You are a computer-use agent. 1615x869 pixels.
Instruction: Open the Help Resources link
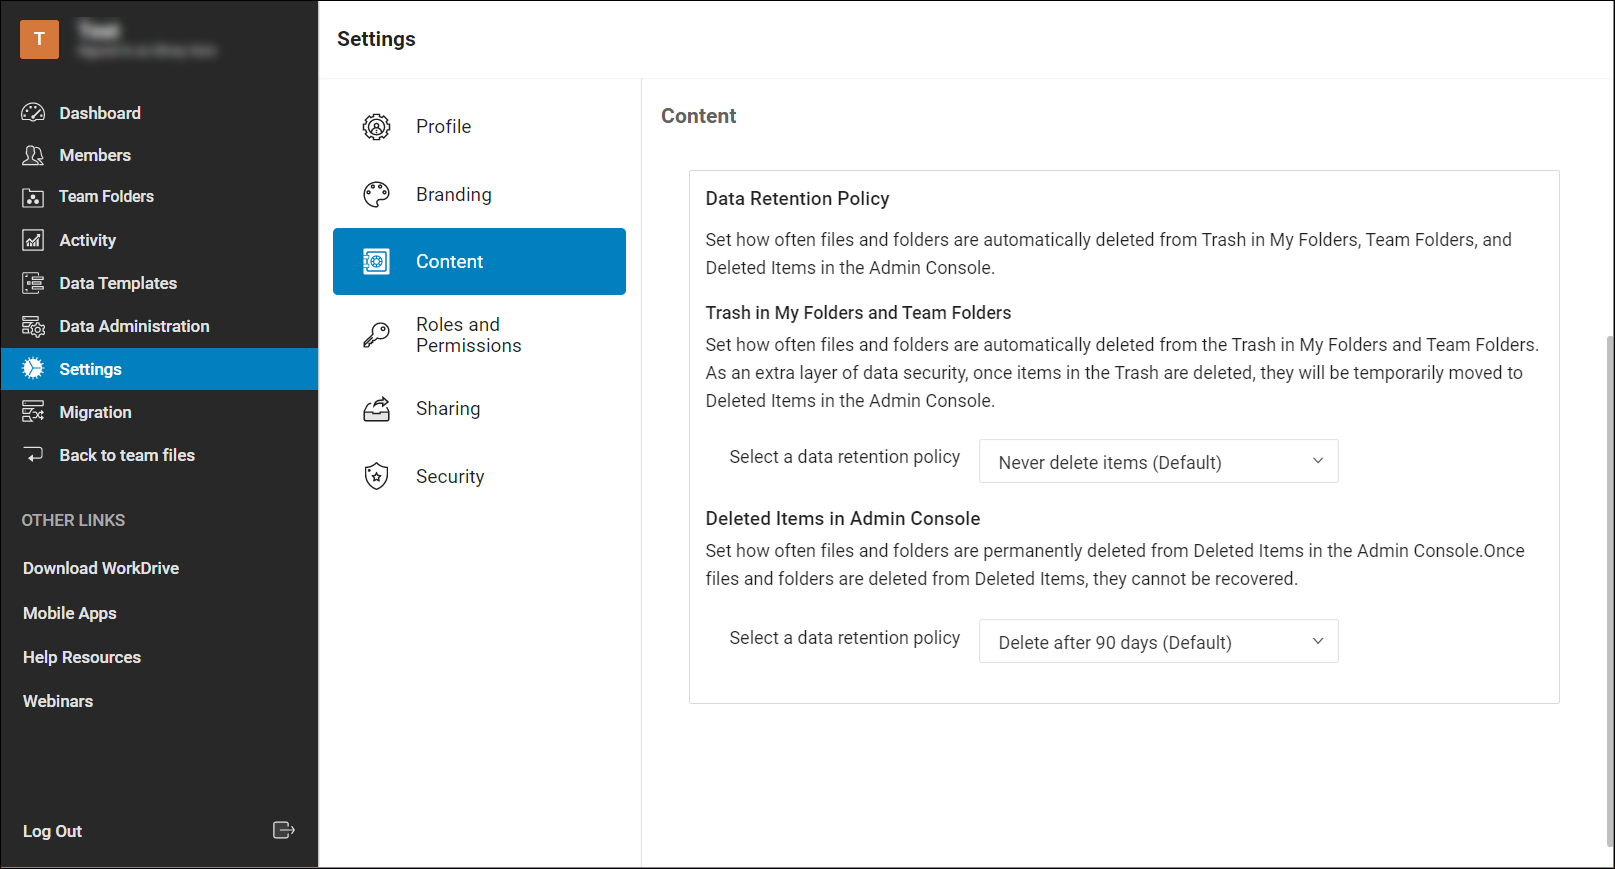coord(82,657)
